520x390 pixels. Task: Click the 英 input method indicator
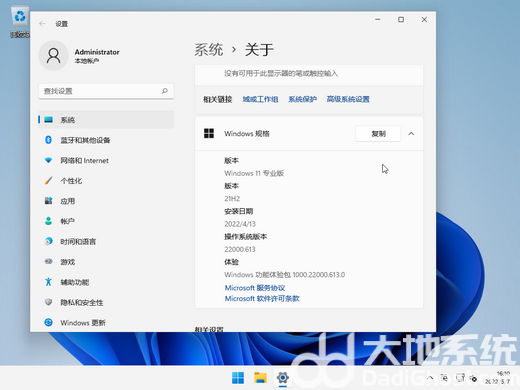coord(444,378)
